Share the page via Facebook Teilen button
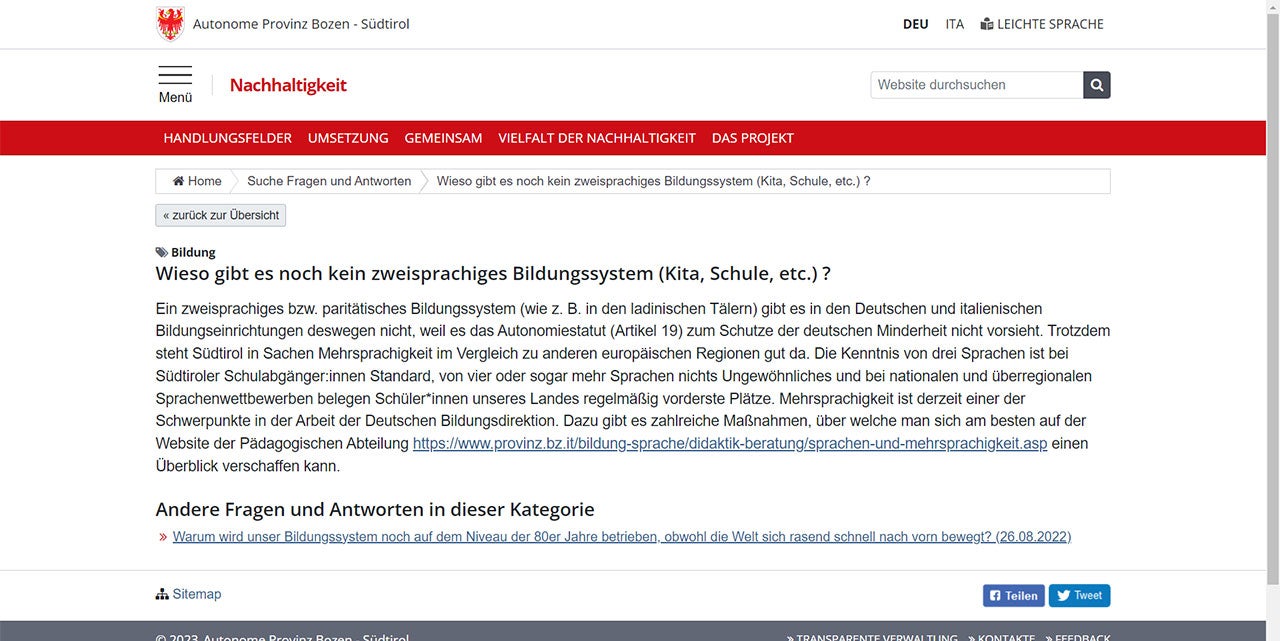Viewport: 1280px width, 641px height. pyautogui.click(x=1013, y=595)
